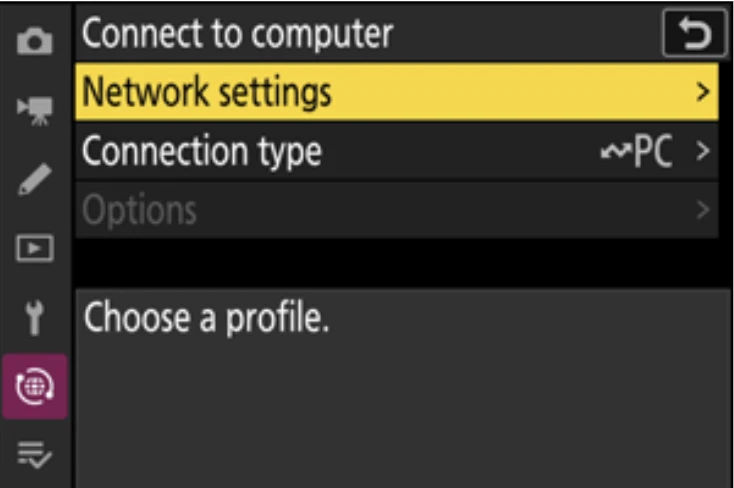The image size is (734, 488).
Task: Select the Network settings row
Action: pyautogui.click(x=396, y=91)
